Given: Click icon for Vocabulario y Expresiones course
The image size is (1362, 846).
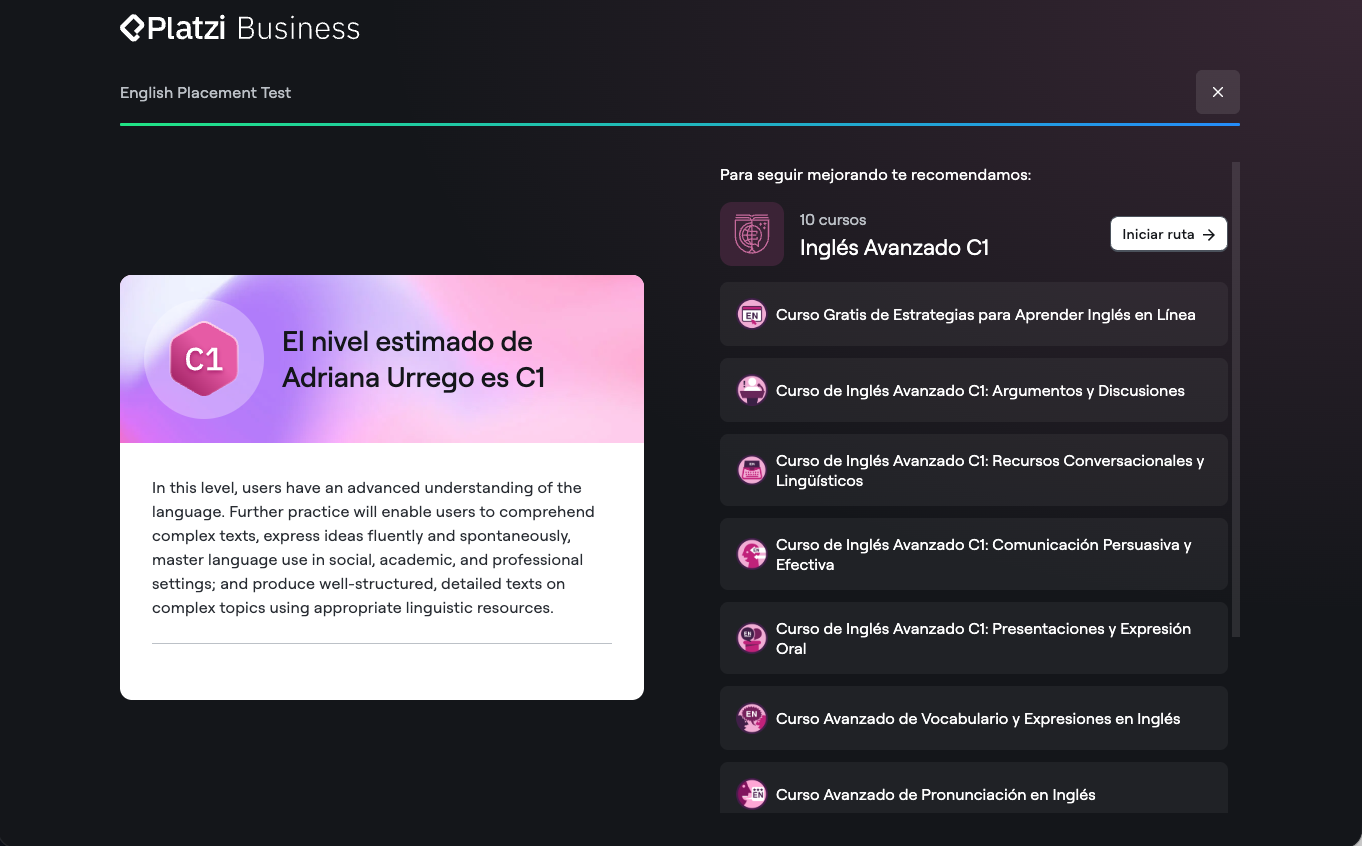Looking at the screenshot, I should [751, 719].
